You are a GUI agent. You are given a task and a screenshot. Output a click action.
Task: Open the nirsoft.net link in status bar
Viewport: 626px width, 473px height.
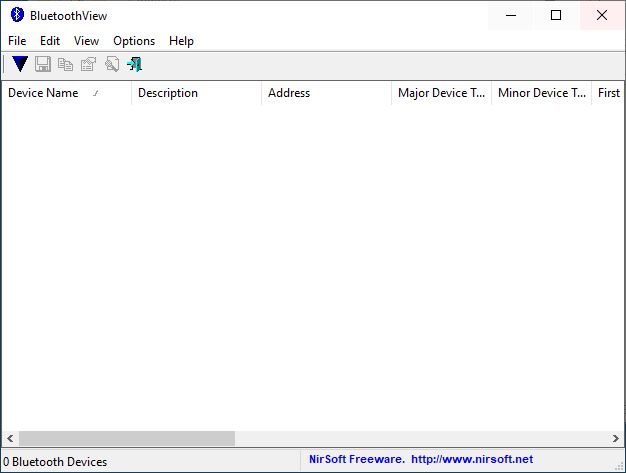[472, 459]
